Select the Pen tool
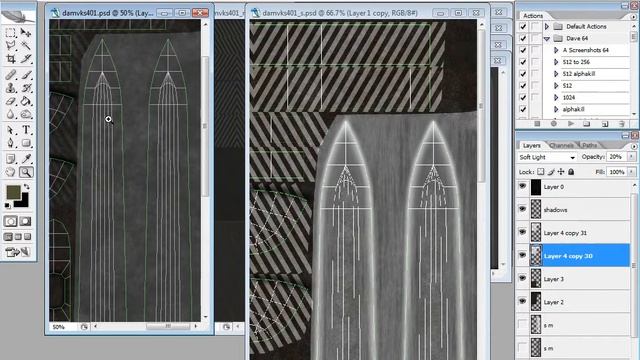Screen dimensions: 640x360 (11, 143)
